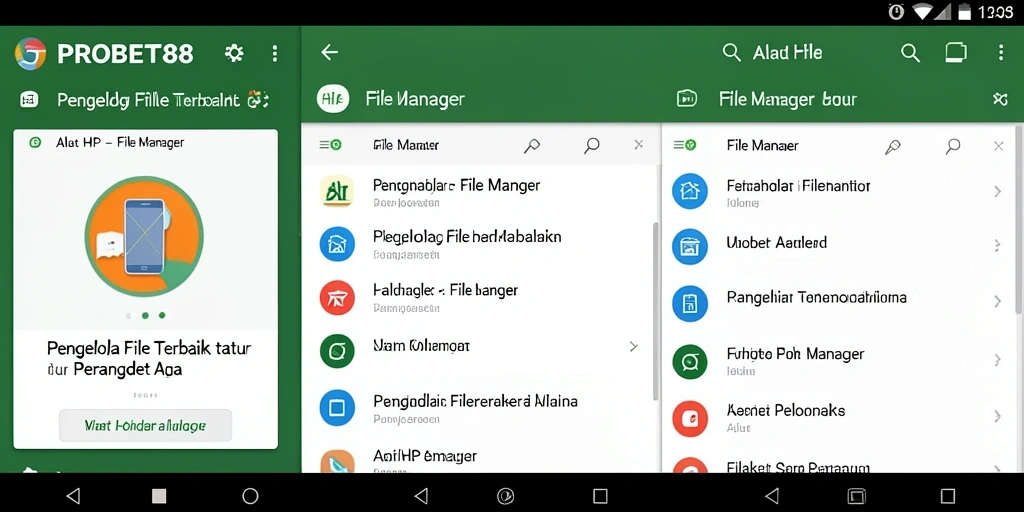The height and width of the screenshot is (512, 1024).
Task: Click the Viast Hohdar alulage button
Action: click(145, 426)
